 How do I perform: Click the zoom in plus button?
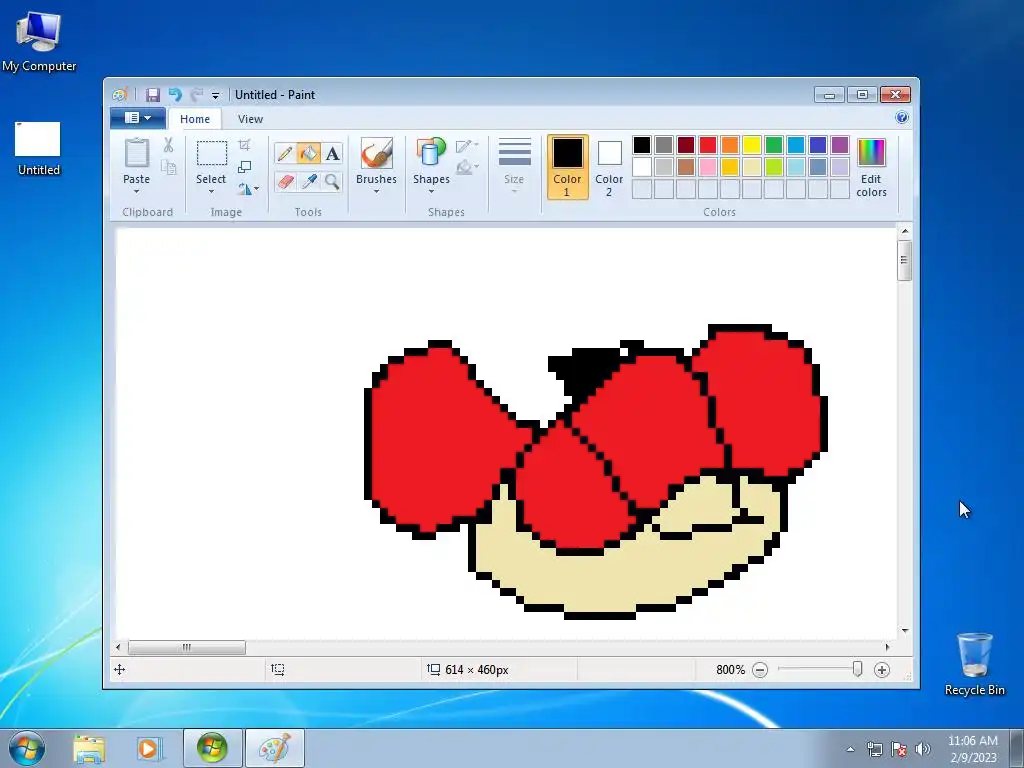(882, 669)
